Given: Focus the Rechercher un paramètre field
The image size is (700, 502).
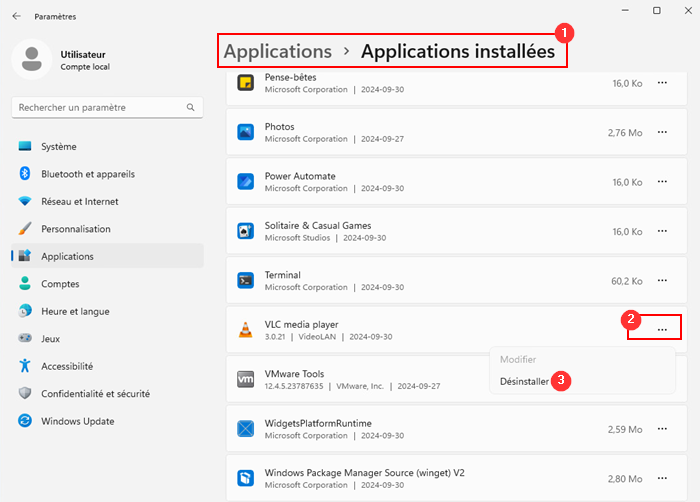Looking at the screenshot, I should (x=107, y=107).
